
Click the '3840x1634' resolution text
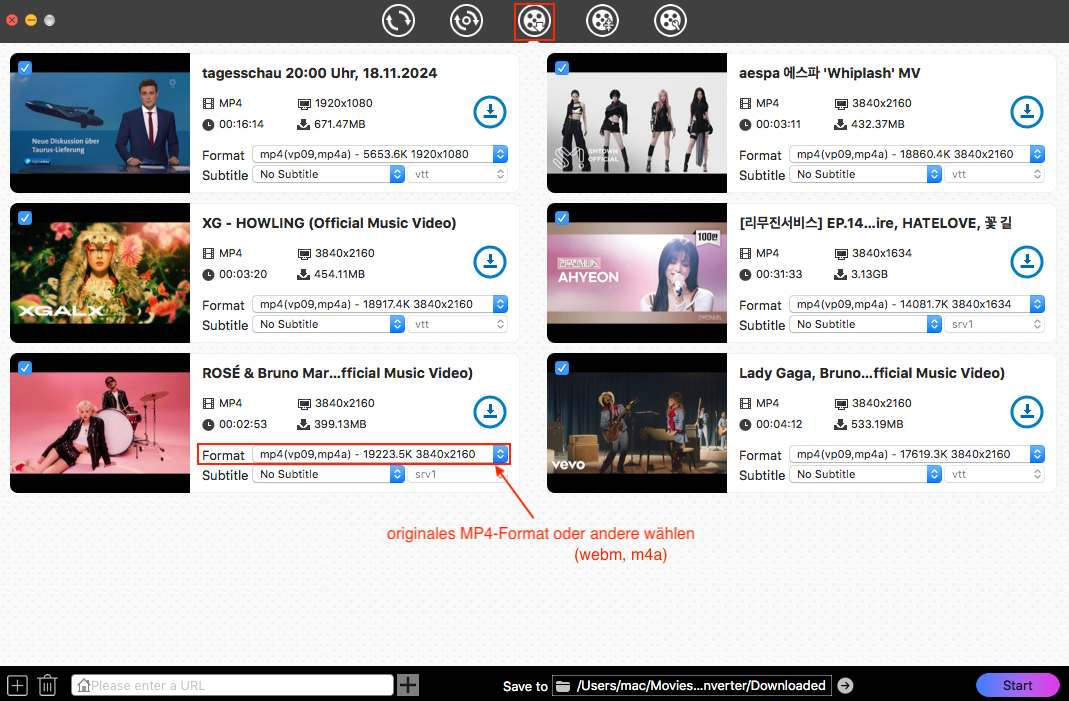pyautogui.click(x=882, y=253)
